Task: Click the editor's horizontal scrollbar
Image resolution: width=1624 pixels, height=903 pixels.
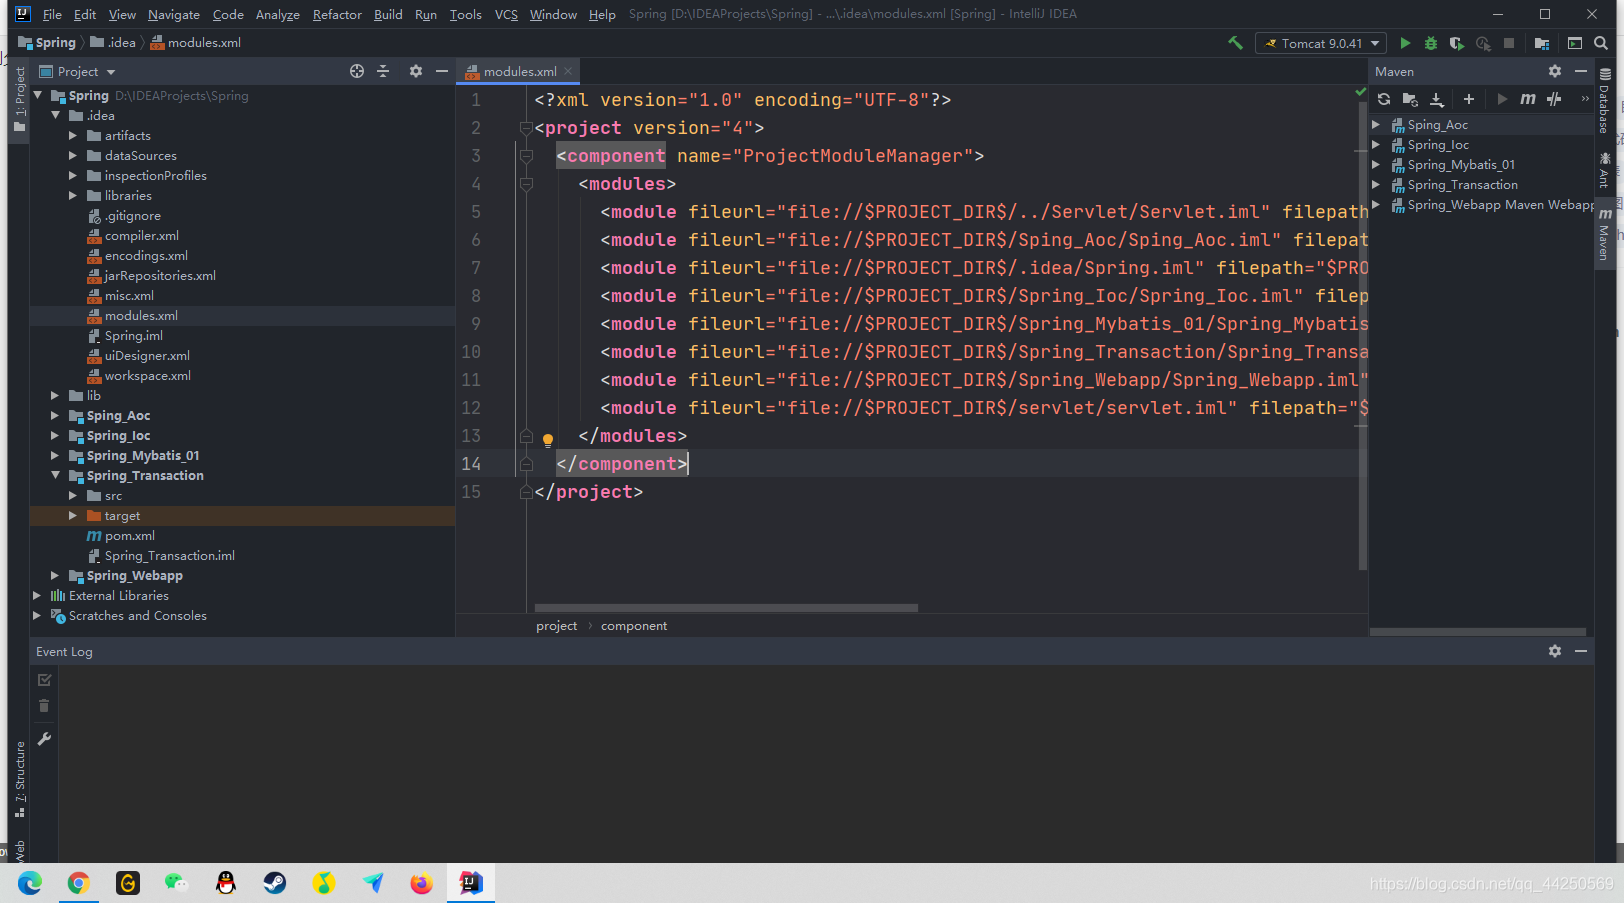Action: coord(725,607)
